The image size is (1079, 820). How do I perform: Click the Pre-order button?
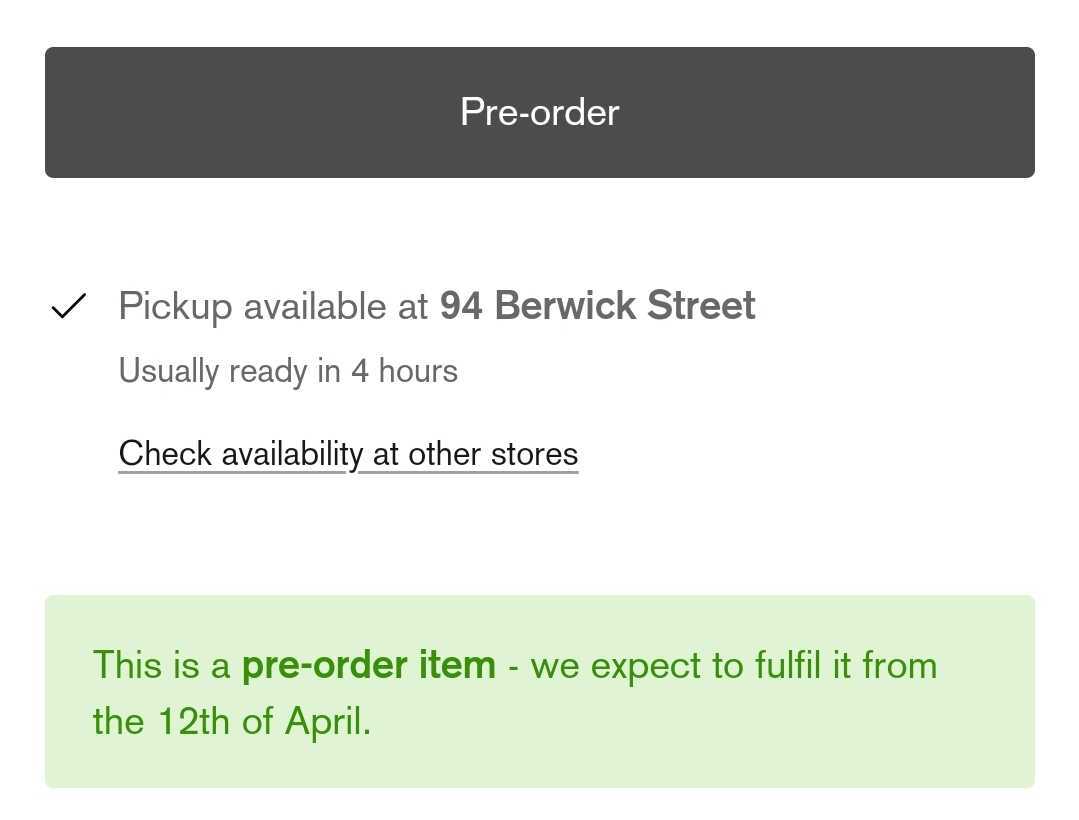539,112
